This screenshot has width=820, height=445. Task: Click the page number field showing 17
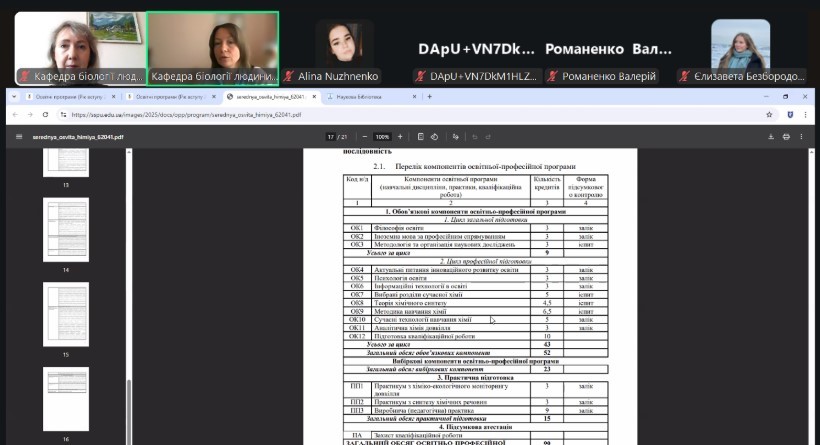(x=330, y=137)
